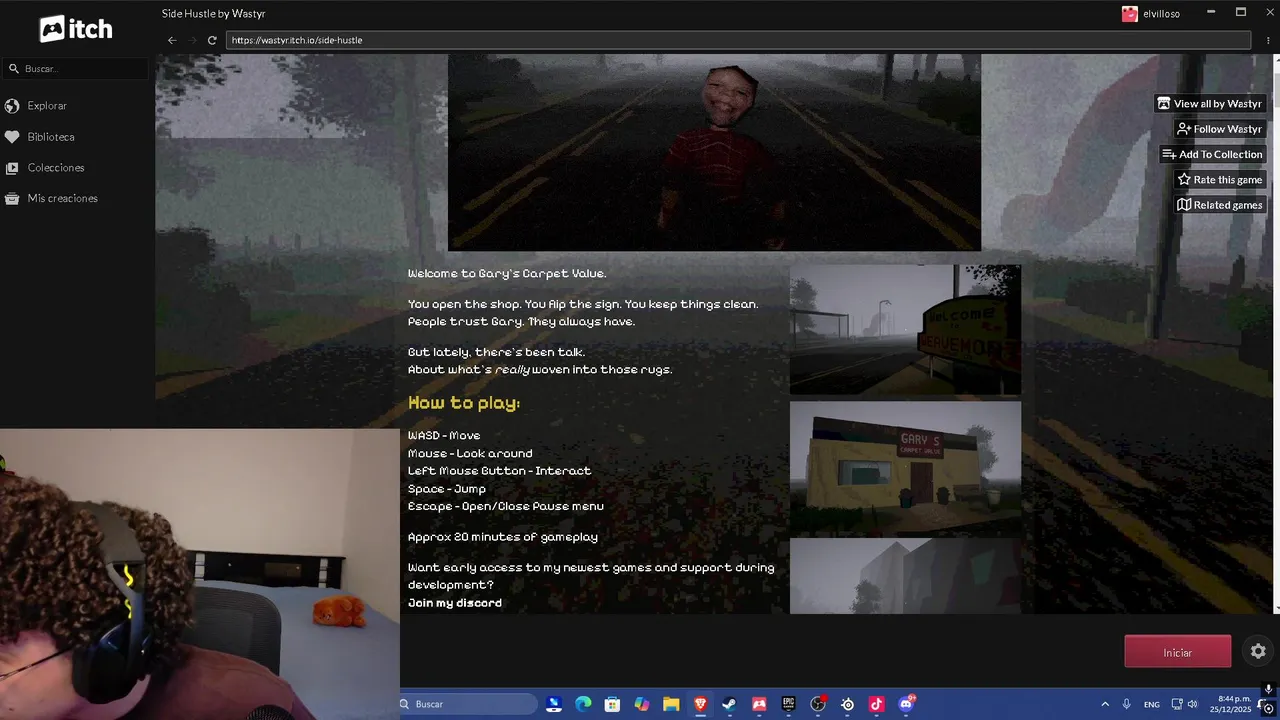Viewport: 1280px width, 720px height.
Task: Open File Explorer from the taskbar
Action: 671,704
